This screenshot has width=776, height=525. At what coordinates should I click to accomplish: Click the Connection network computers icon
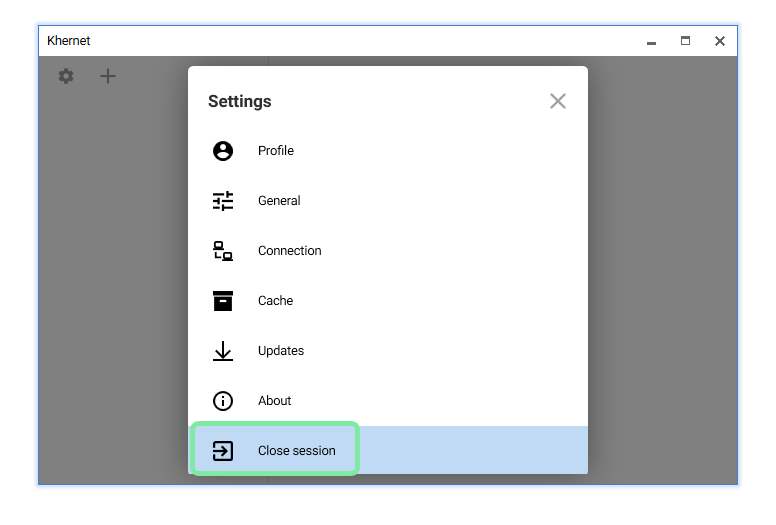click(x=223, y=251)
